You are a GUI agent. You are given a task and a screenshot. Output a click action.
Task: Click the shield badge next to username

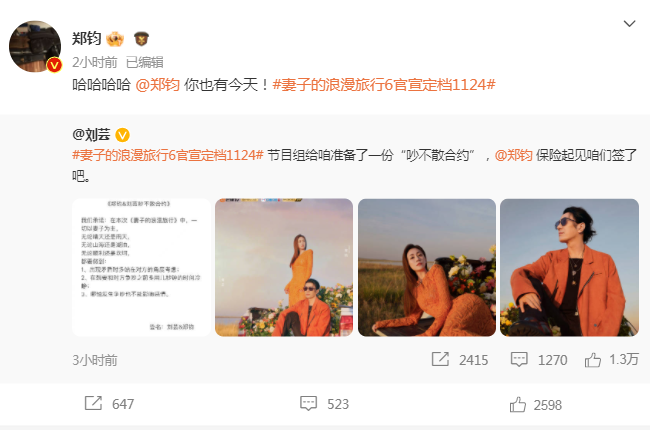(x=141, y=39)
